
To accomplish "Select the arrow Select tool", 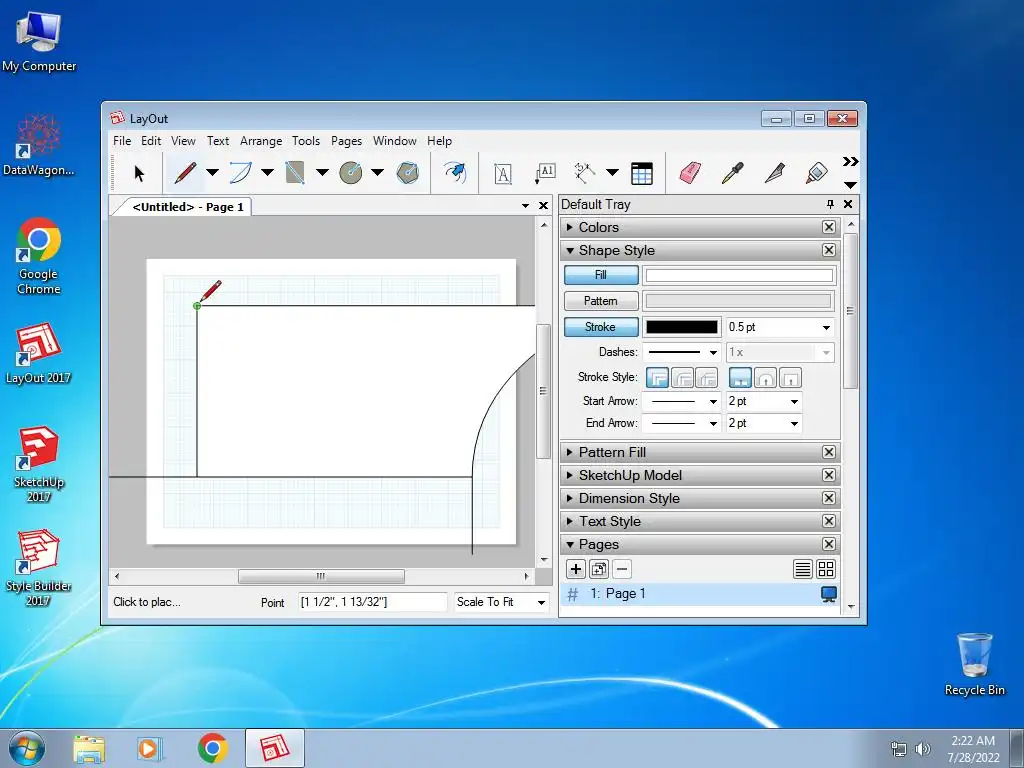I will tap(138, 173).
